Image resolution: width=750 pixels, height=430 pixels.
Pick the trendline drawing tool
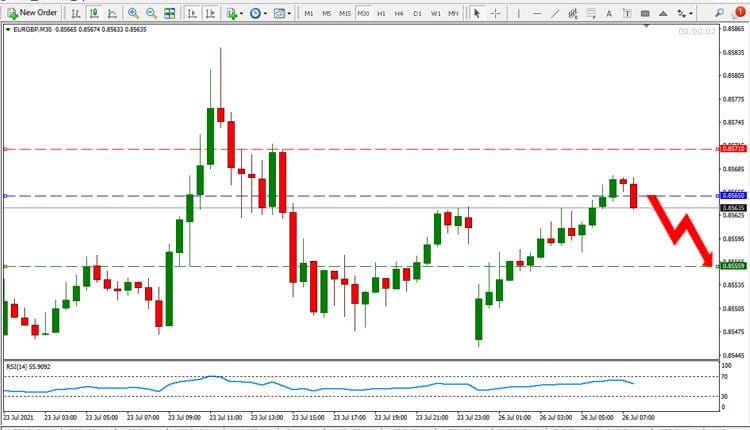click(x=555, y=13)
